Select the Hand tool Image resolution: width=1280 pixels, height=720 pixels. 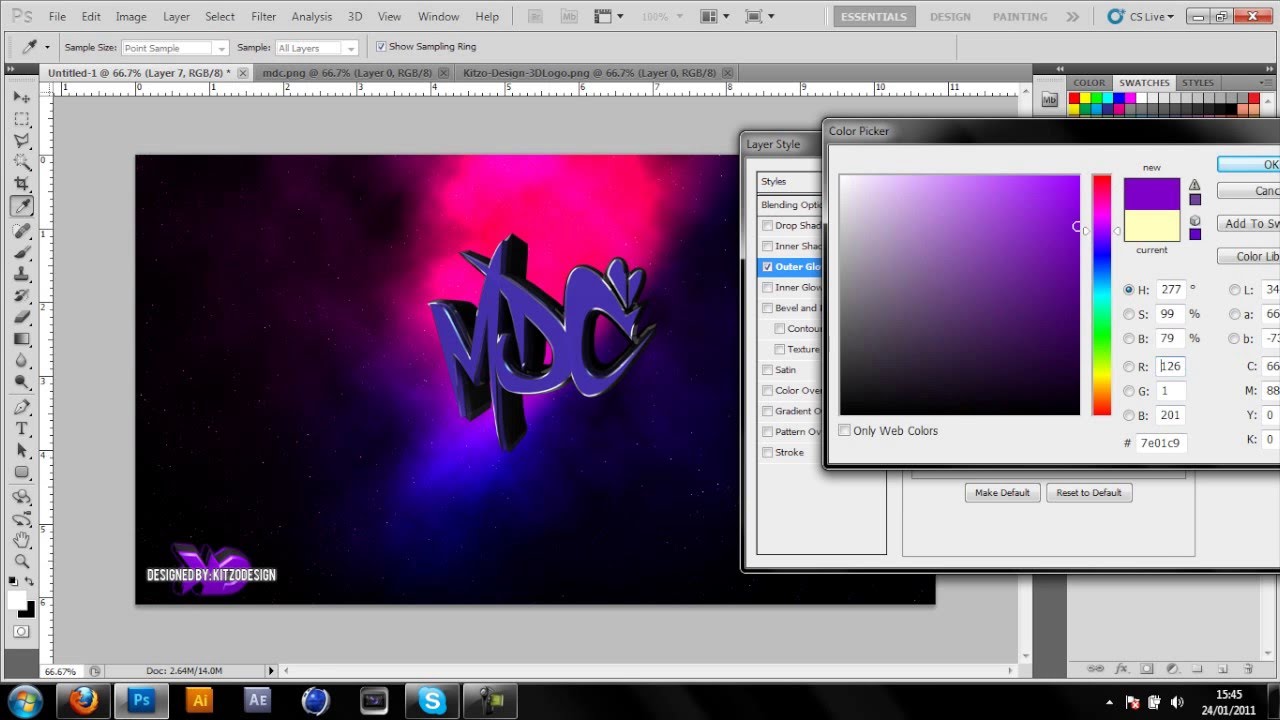[x=22, y=541]
